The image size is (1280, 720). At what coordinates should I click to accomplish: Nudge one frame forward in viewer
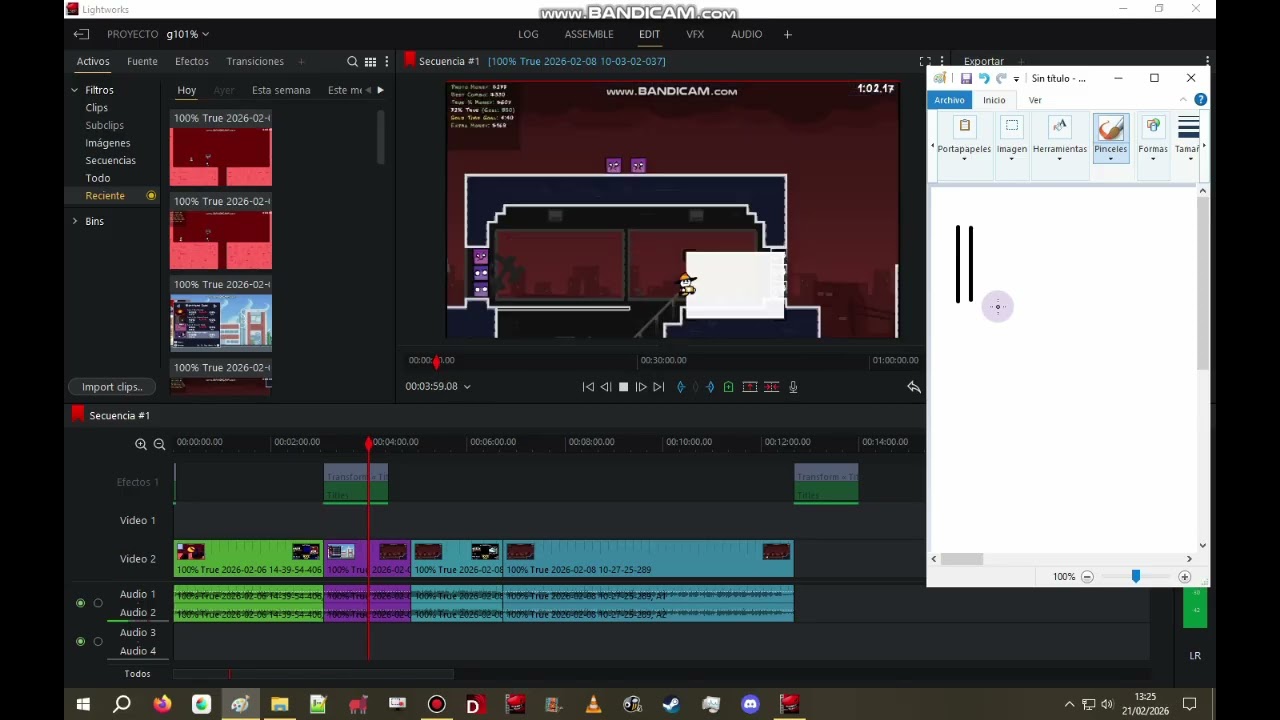(x=641, y=387)
